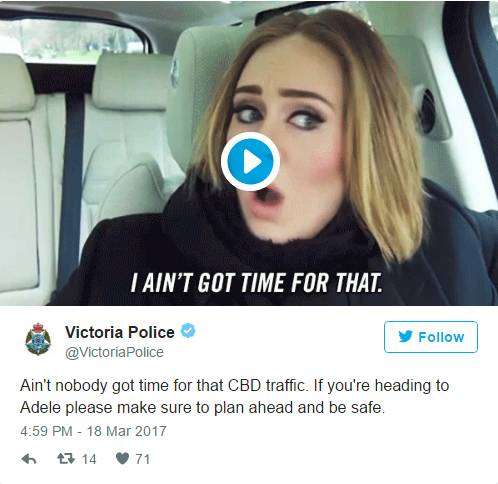
Task: Follow the Victoria Police account
Action: click(x=431, y=337)
